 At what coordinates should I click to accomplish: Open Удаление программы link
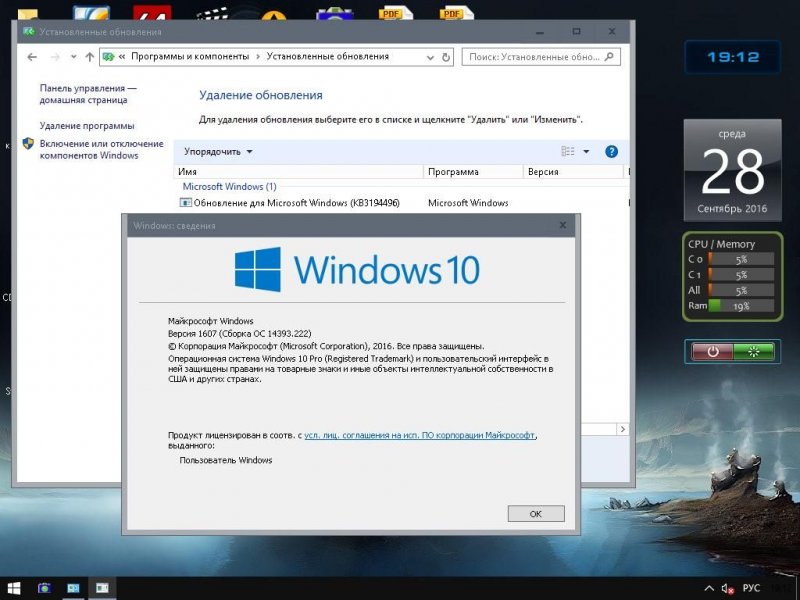tap(87, 126)
